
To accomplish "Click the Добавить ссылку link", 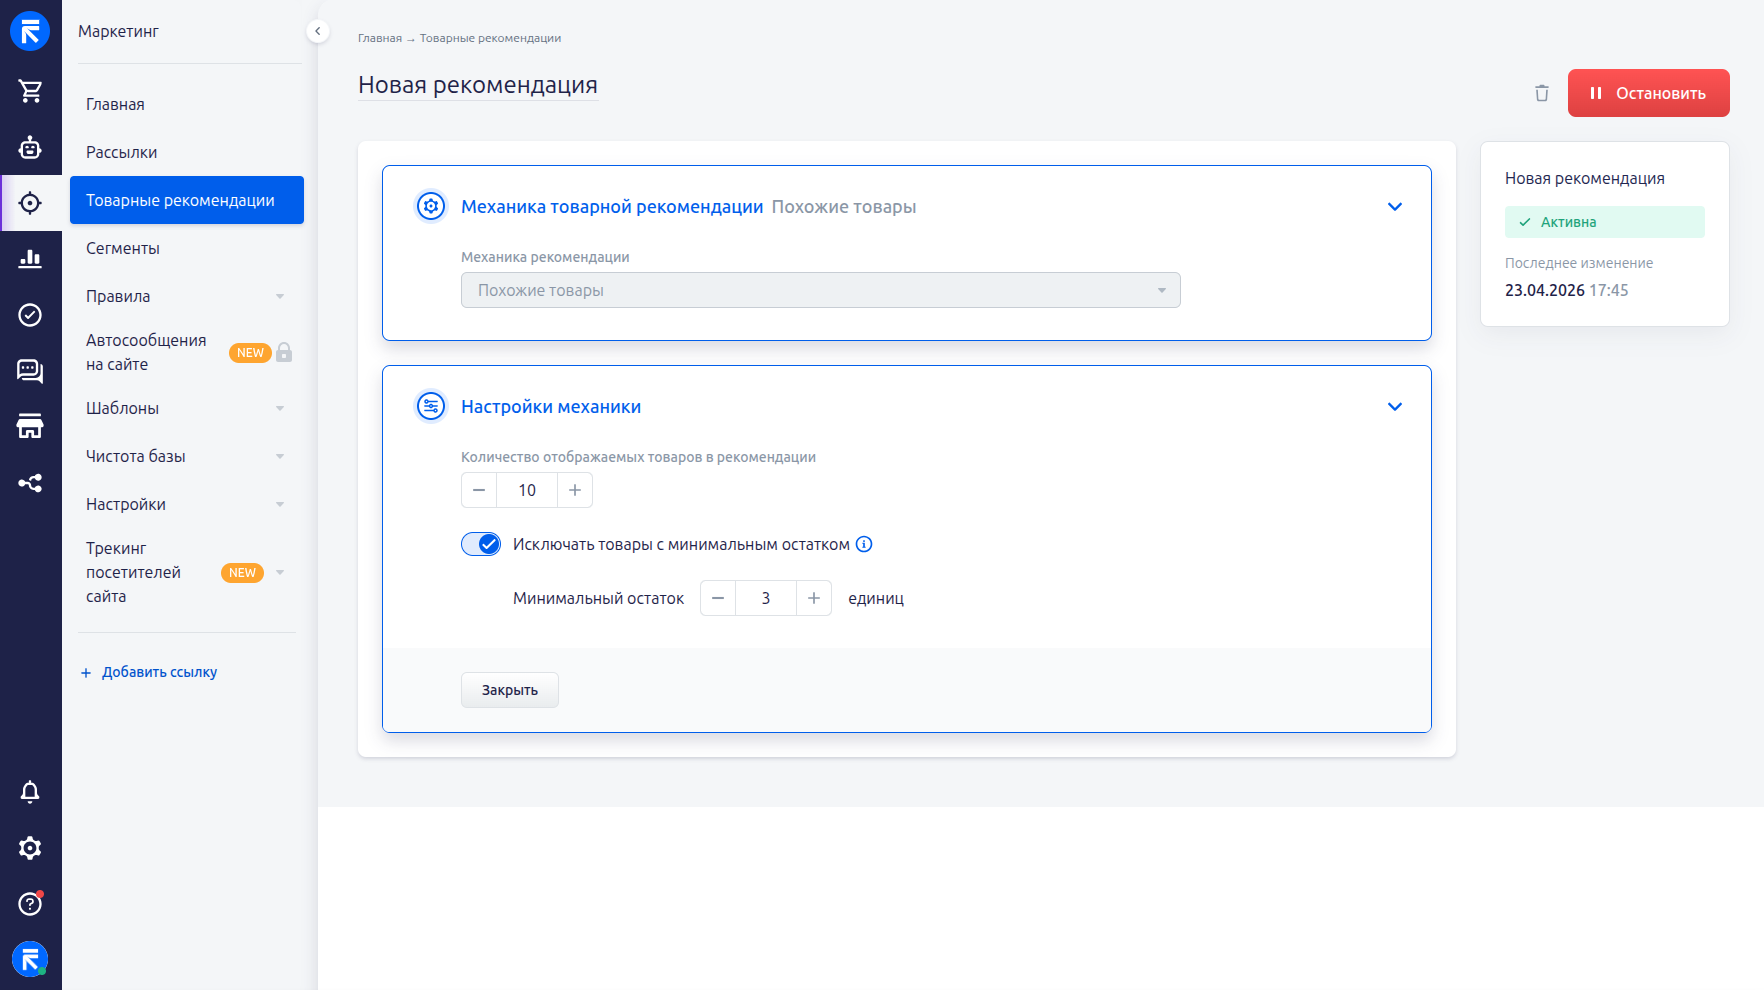I will [159, 672].
